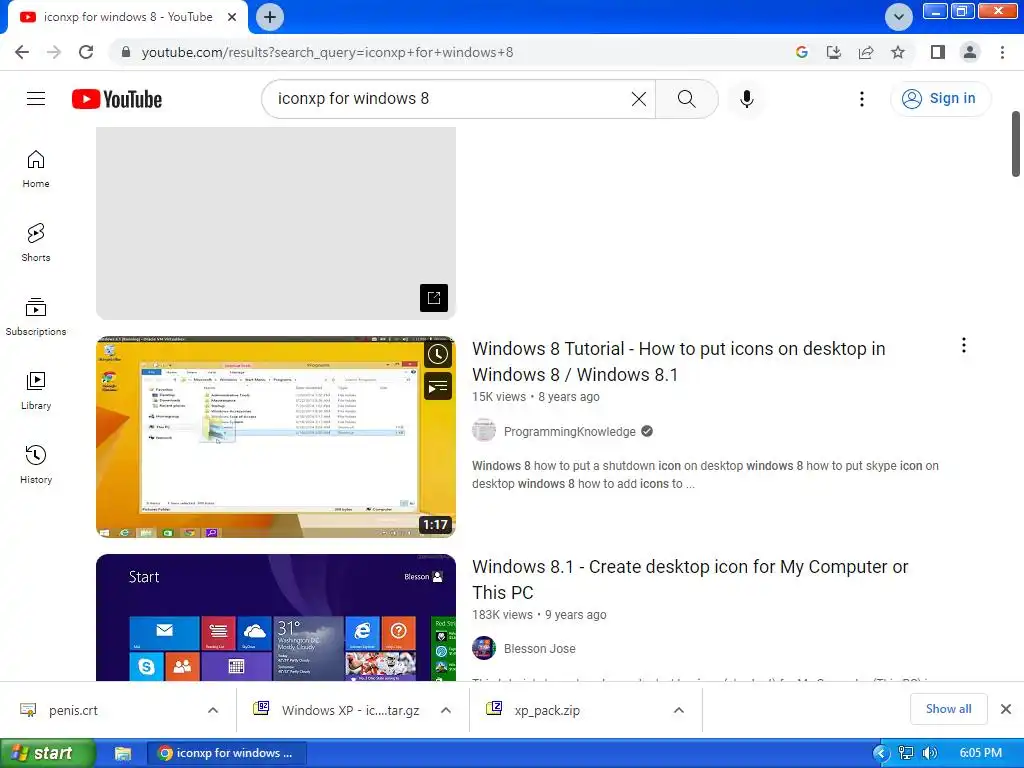Viewport: 1024px width, 768px height.
Task: Click ProgrammingKnowledge channel avatar
Action: point(484,431)
